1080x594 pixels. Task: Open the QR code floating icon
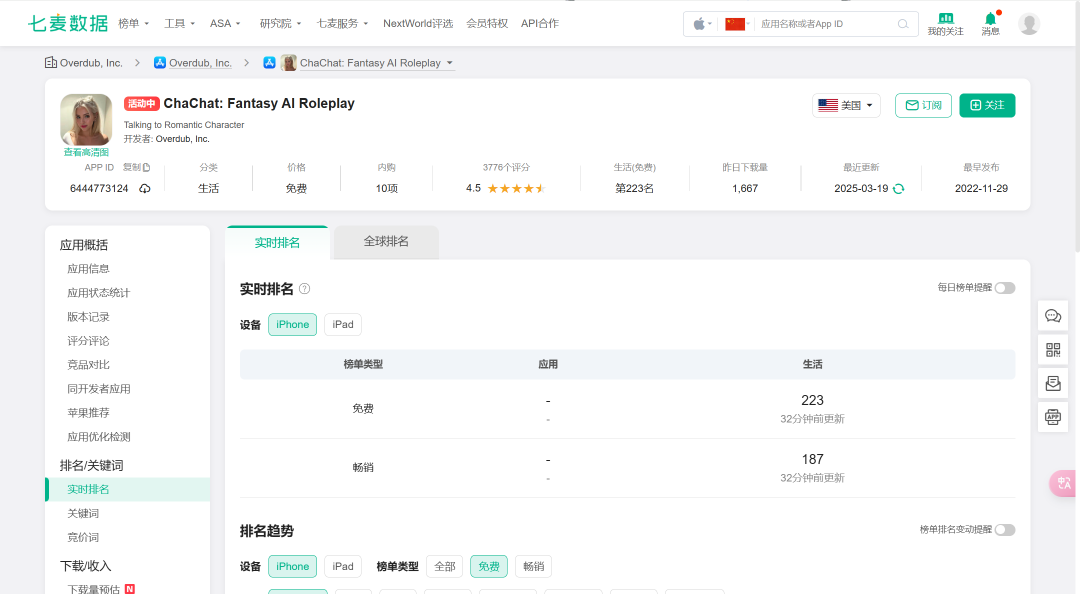coord(1053,350)
